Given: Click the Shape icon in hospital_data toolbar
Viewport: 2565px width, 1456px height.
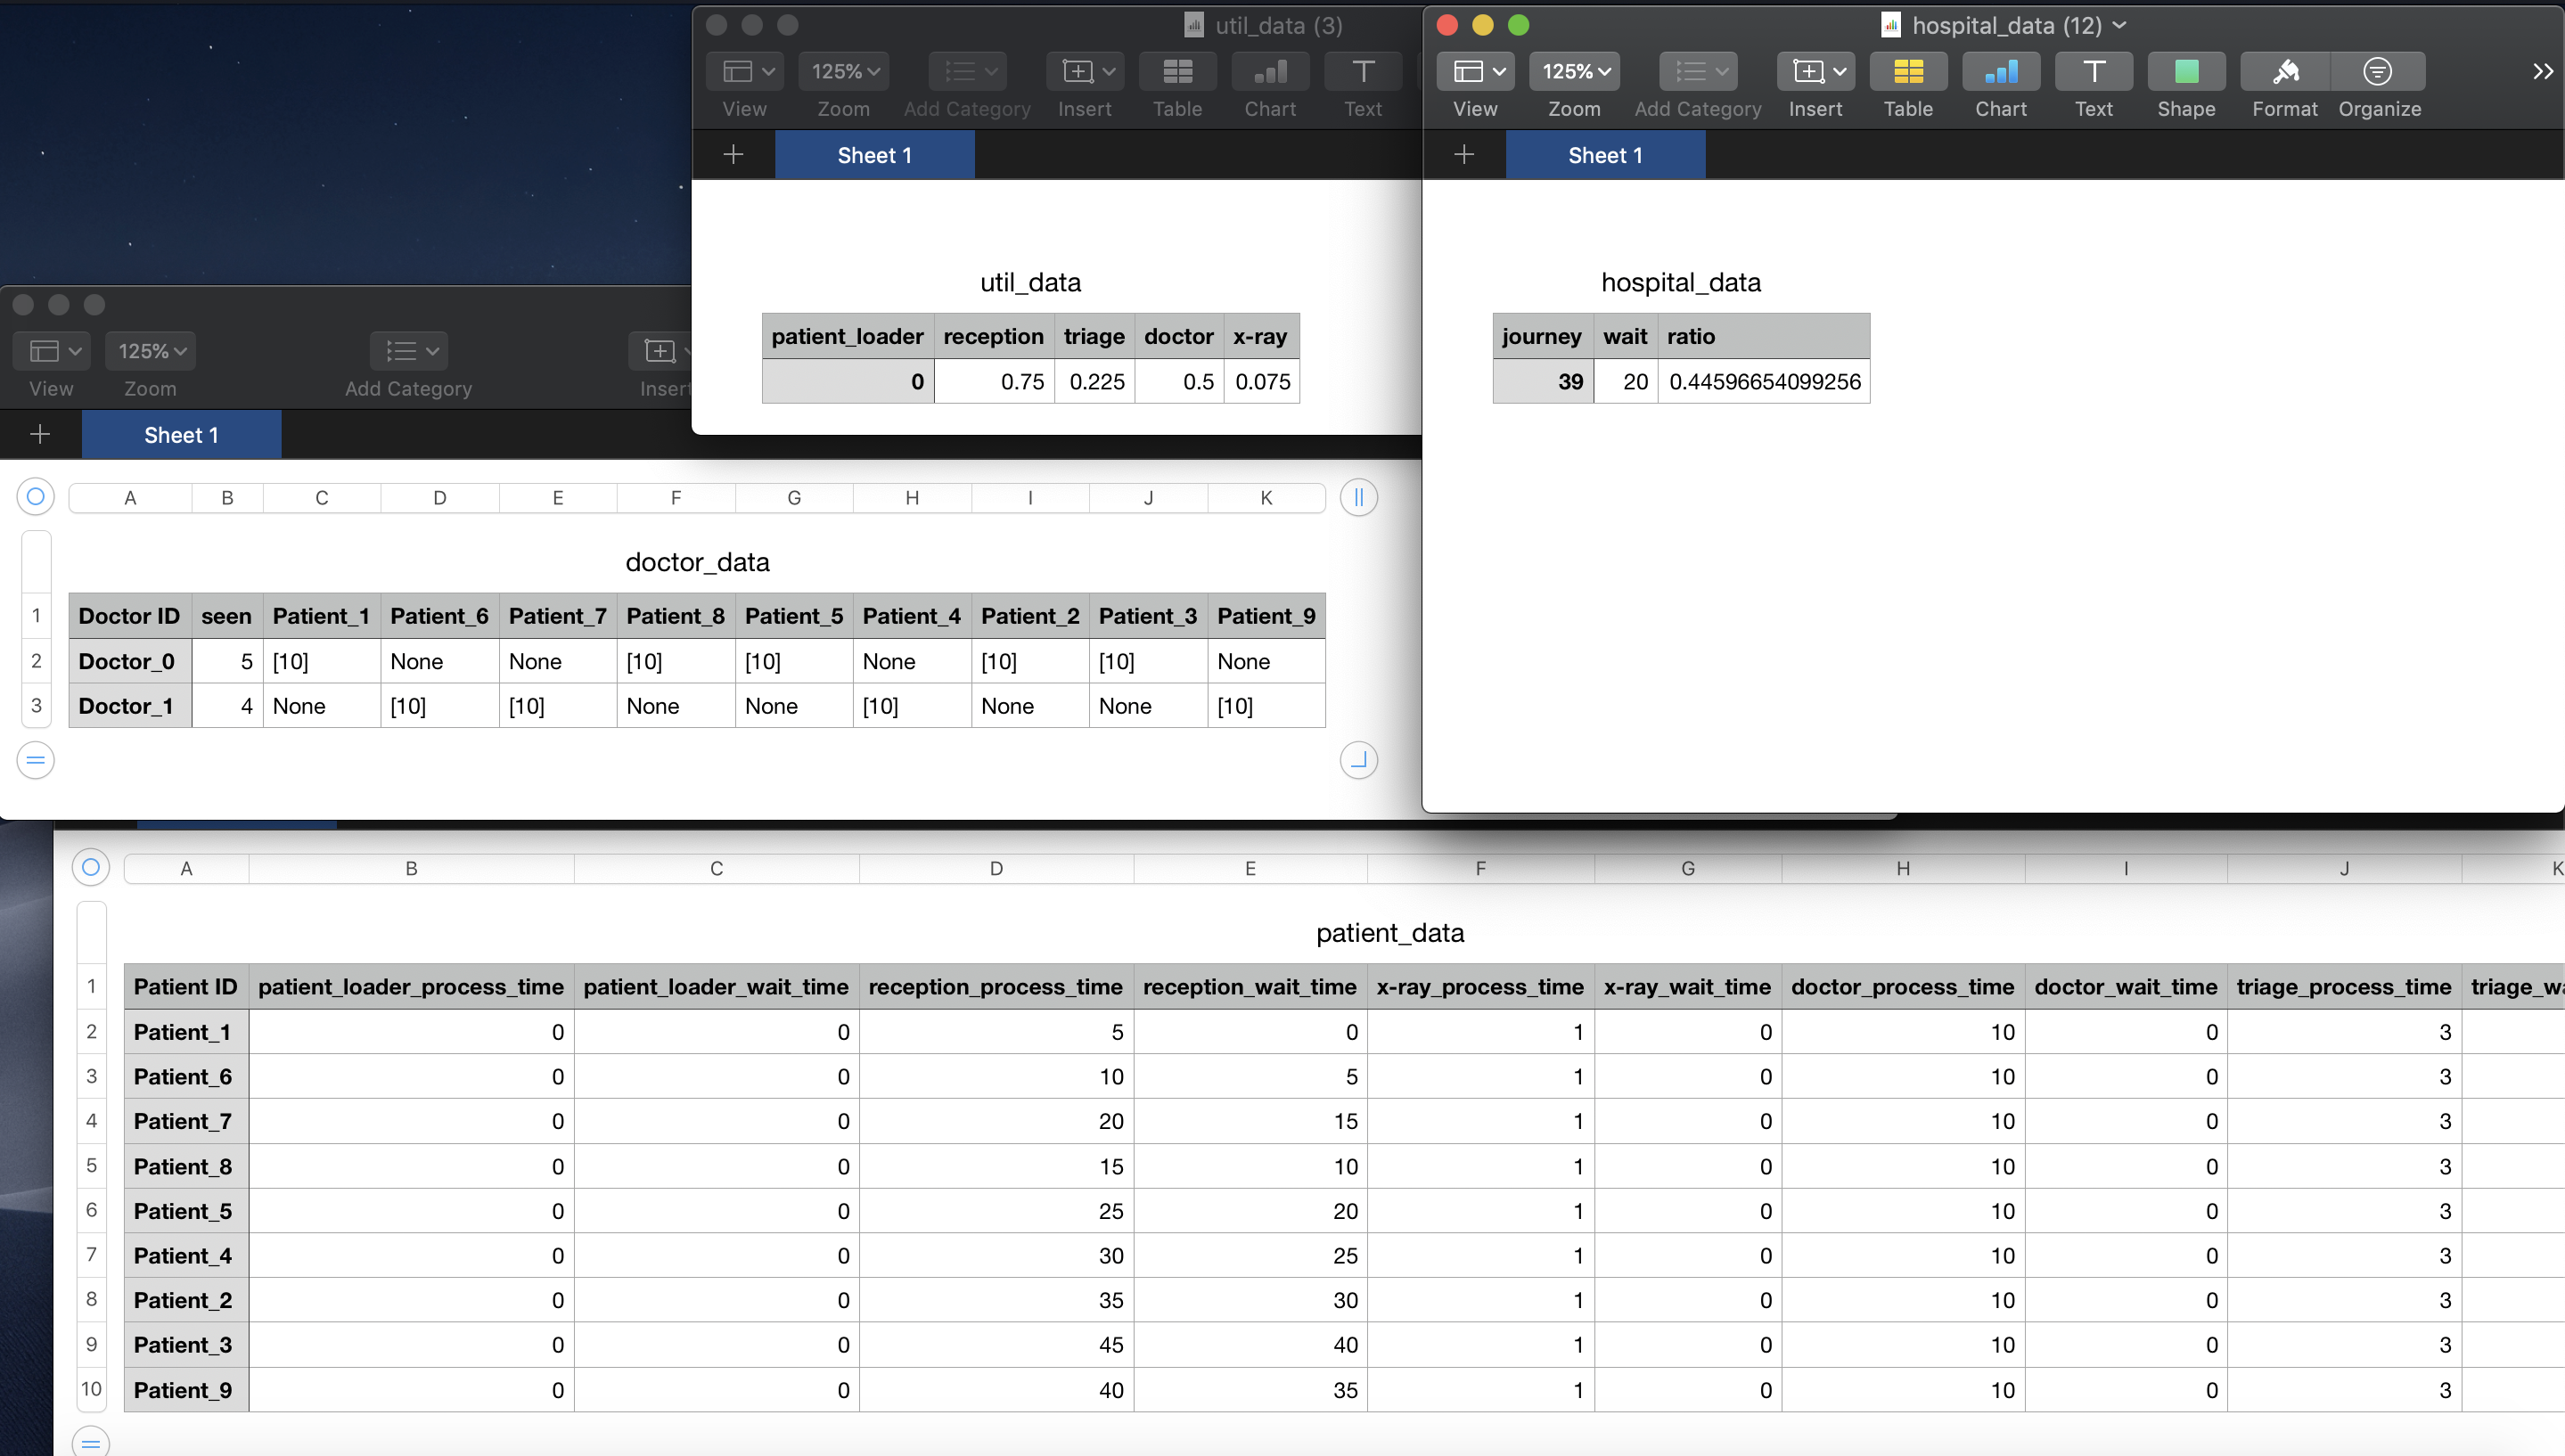Looking at the screenshot, I should [x=2186, y=72].
